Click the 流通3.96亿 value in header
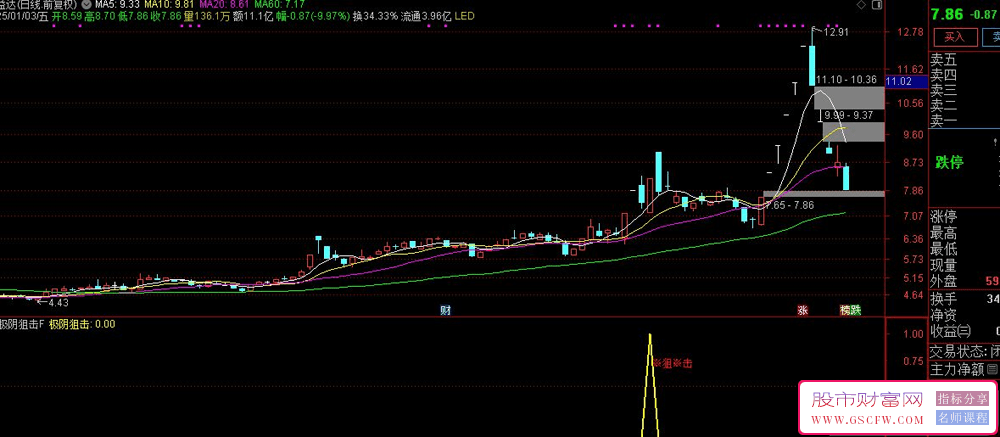1000x437 pixels. click(426, 15)
